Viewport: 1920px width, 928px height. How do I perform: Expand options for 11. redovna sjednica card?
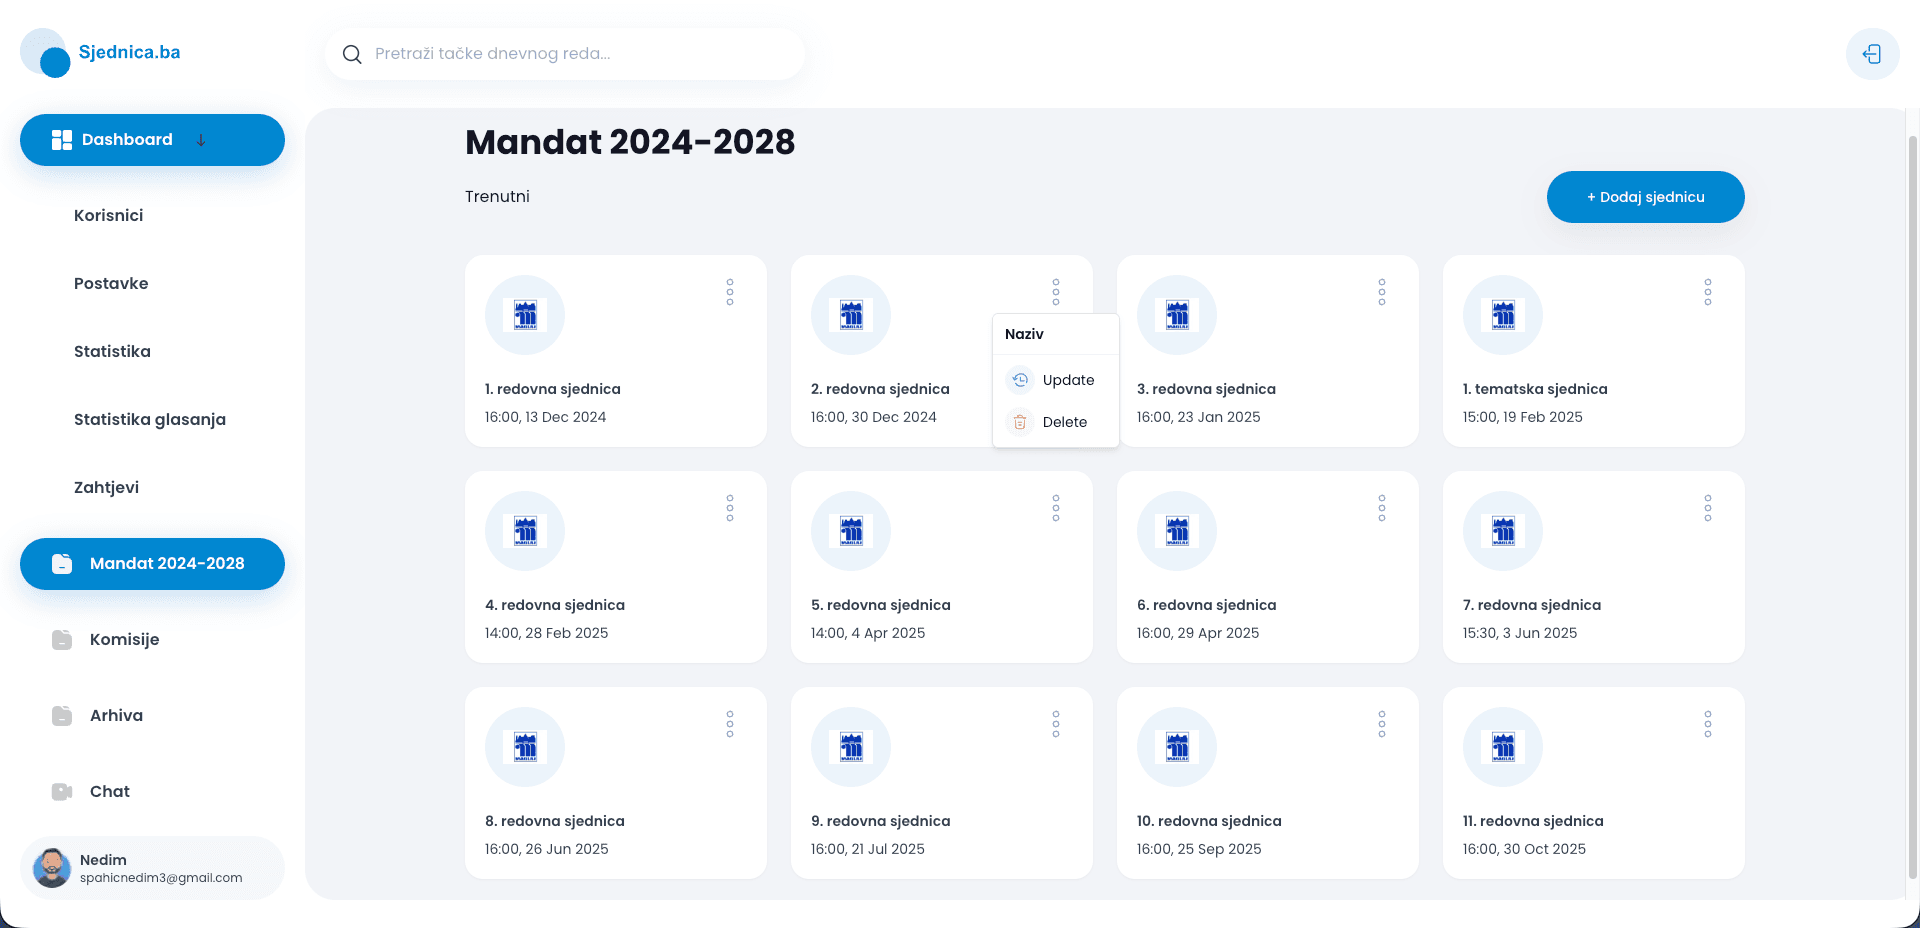[1708, 724]
